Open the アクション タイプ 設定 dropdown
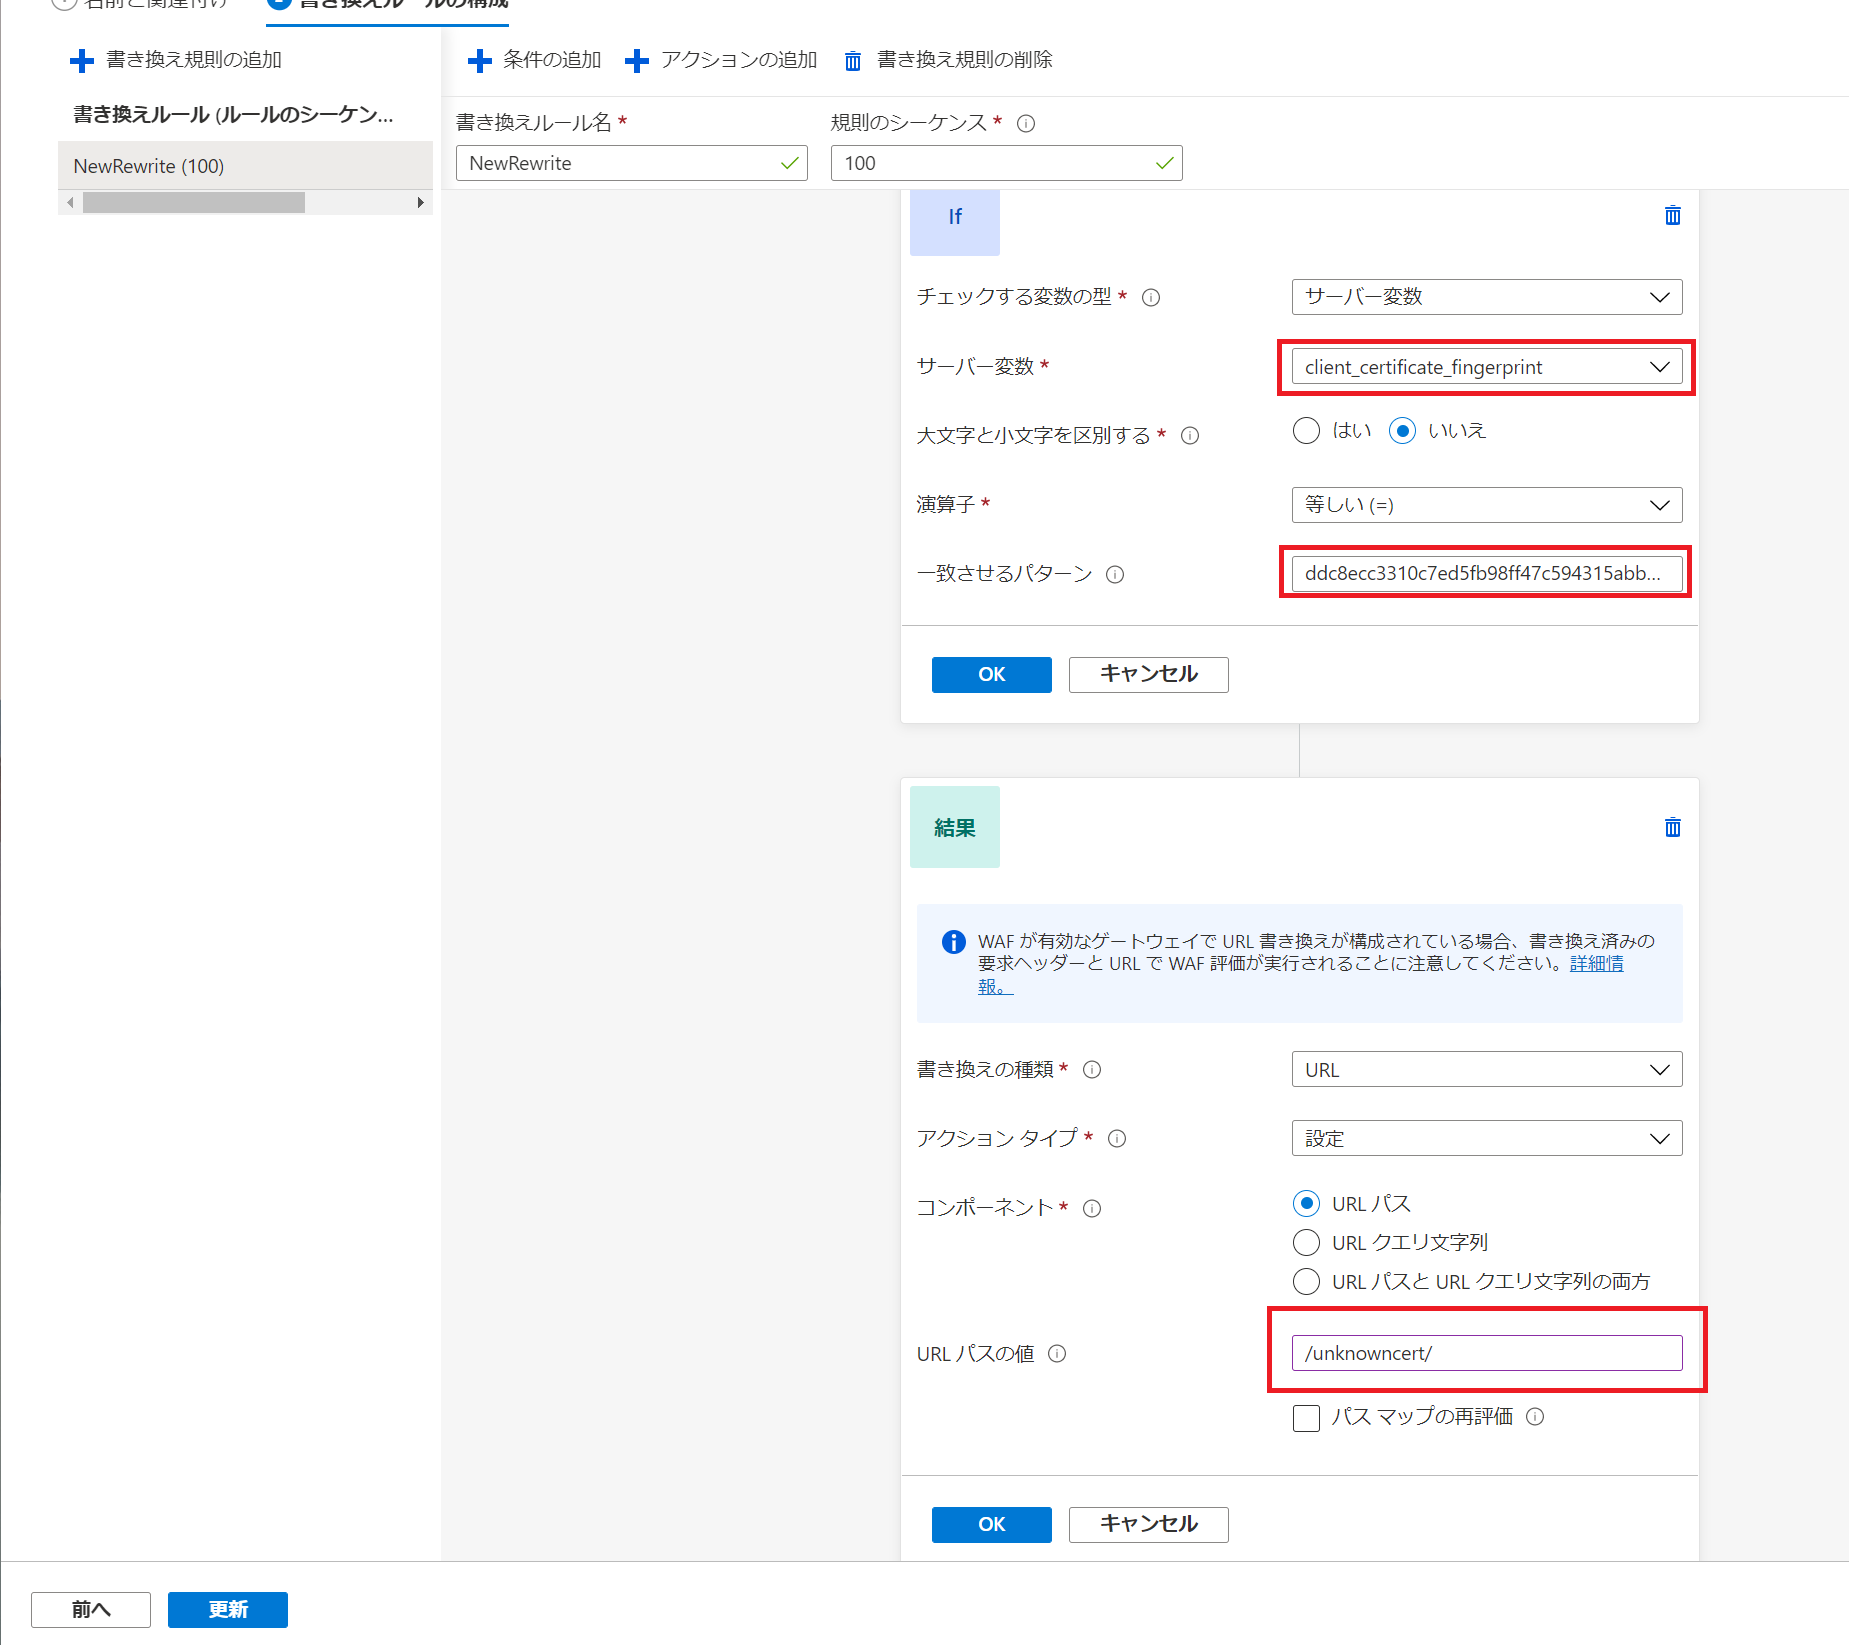 click(1487, 1138)
